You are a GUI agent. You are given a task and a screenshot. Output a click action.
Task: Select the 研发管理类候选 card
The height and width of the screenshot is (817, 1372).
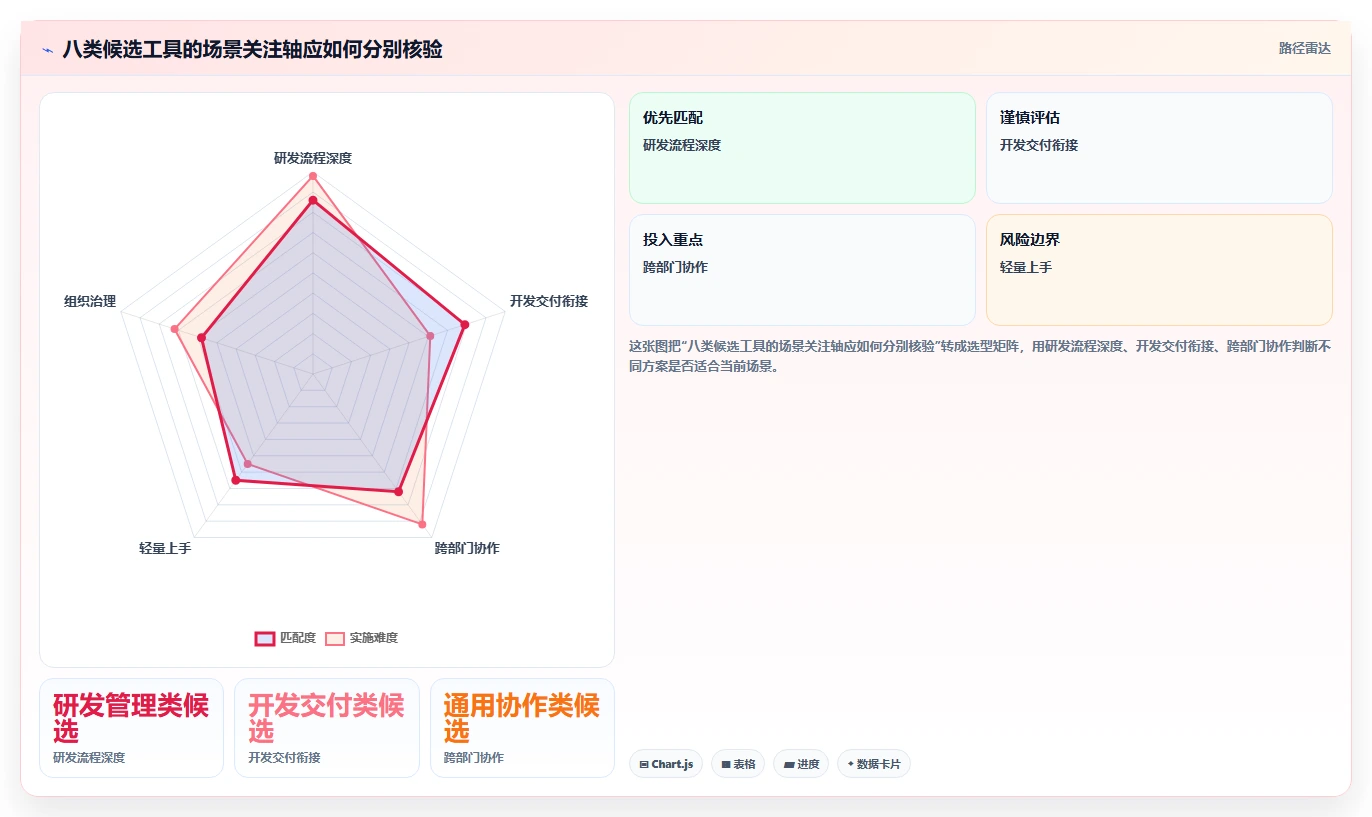tap(131, 728)
